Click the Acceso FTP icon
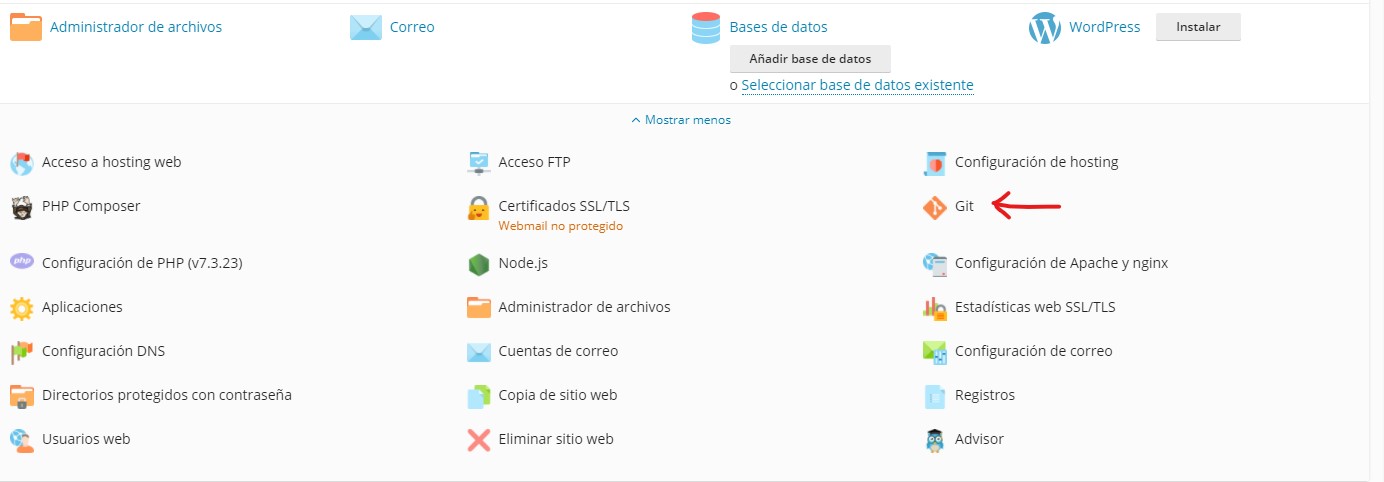1384x482 pixels. pyautogui.click(x=479, y=163)
